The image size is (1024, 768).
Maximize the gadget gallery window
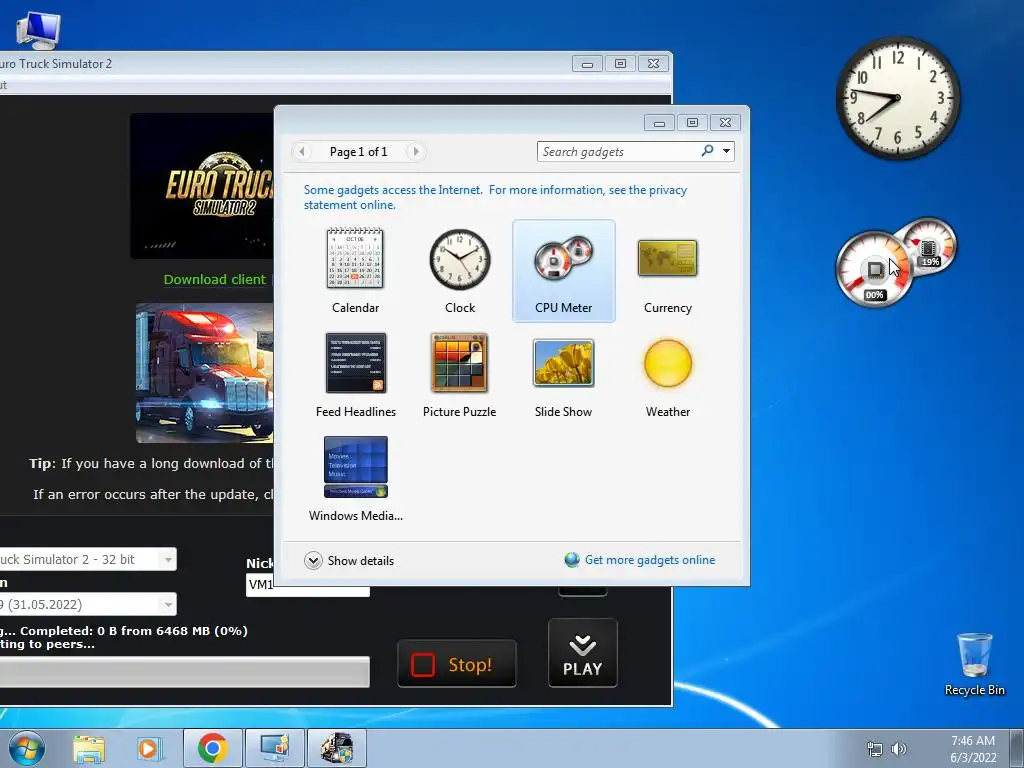(x=692, y=123)
